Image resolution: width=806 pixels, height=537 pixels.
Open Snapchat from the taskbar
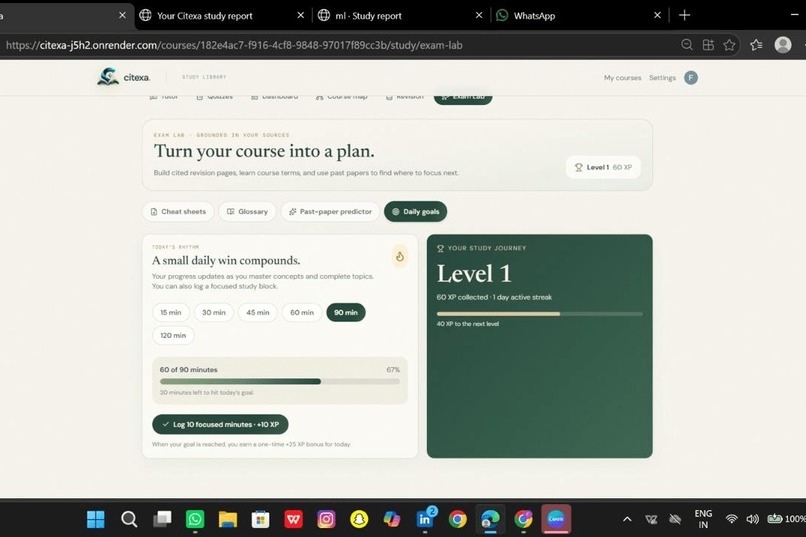click(359, 520)
